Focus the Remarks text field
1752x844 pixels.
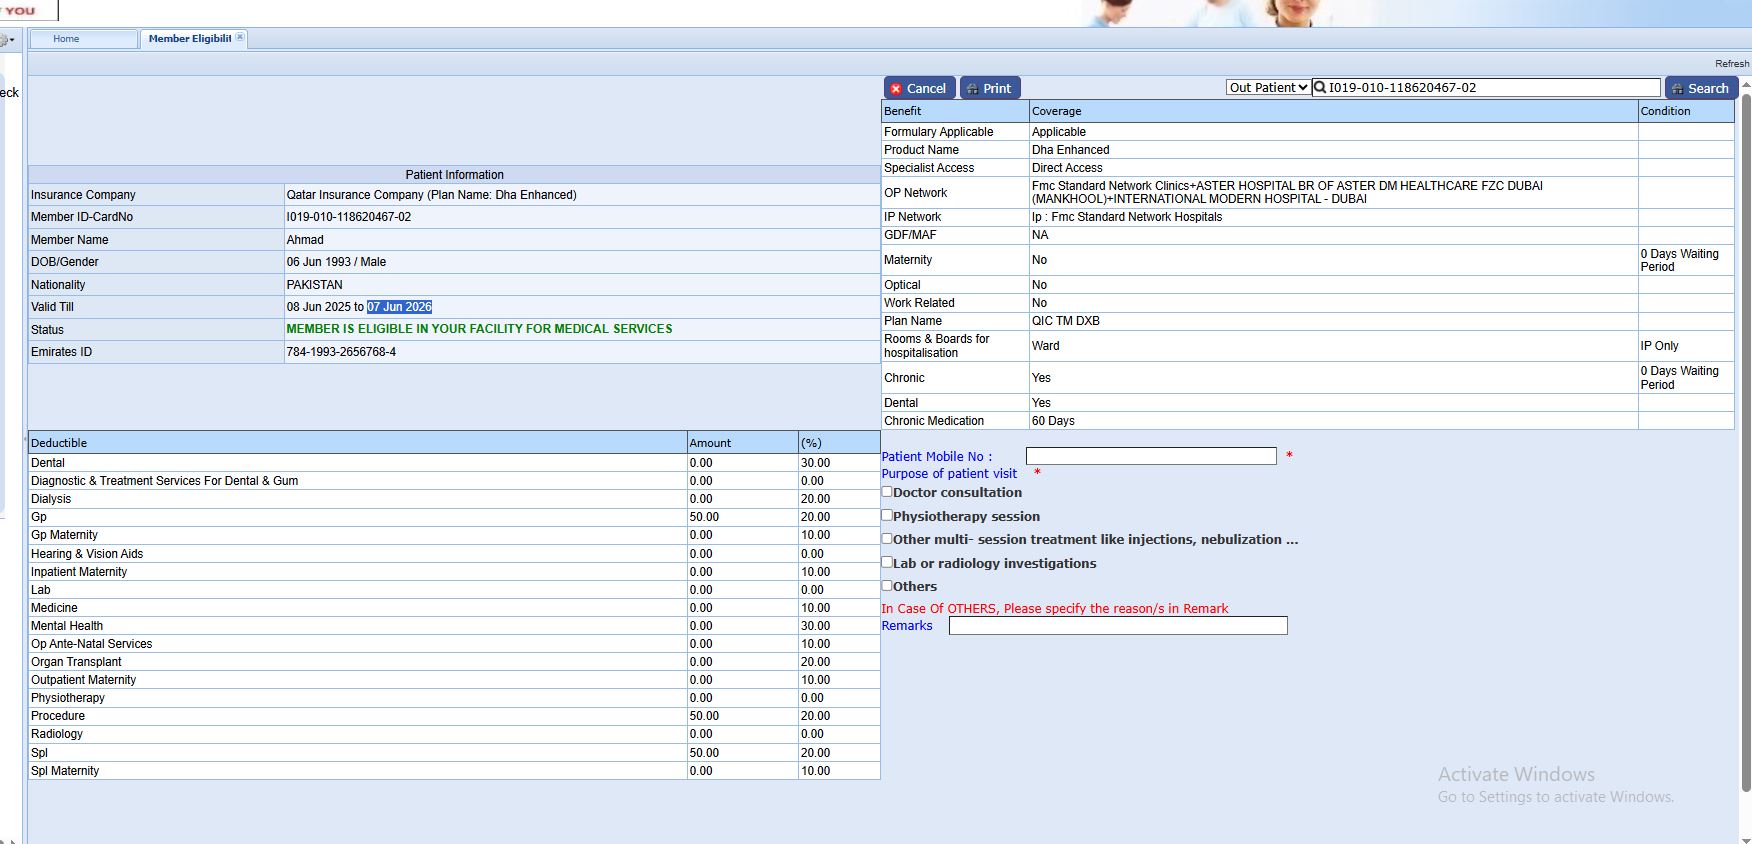tap(1117, 626)
